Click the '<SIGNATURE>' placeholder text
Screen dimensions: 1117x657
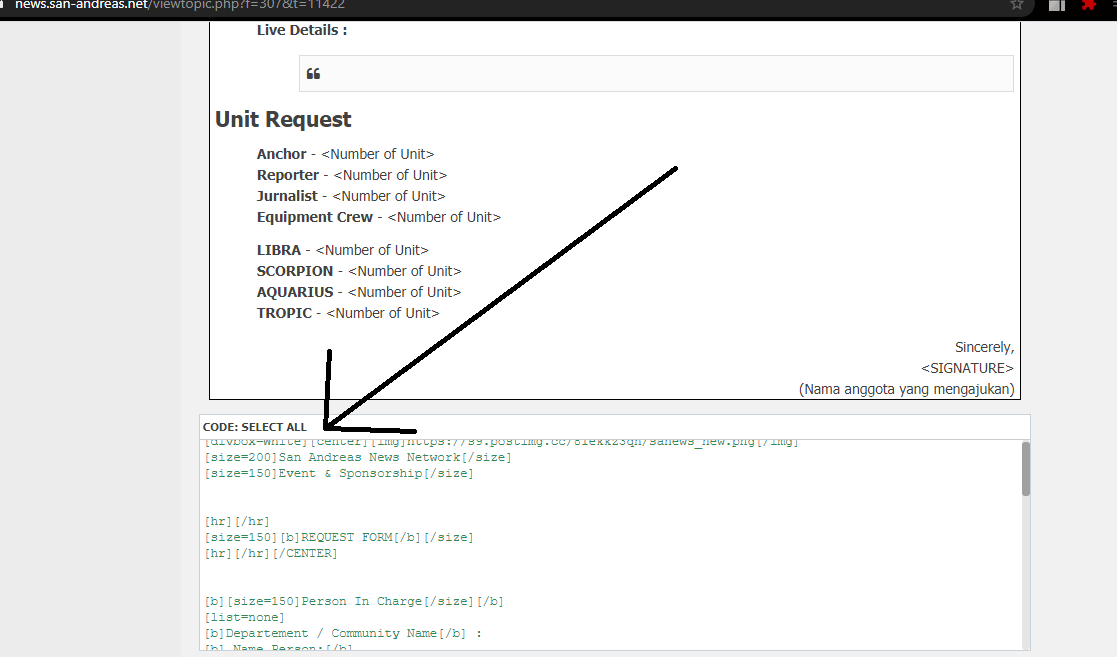coord(967,368)
